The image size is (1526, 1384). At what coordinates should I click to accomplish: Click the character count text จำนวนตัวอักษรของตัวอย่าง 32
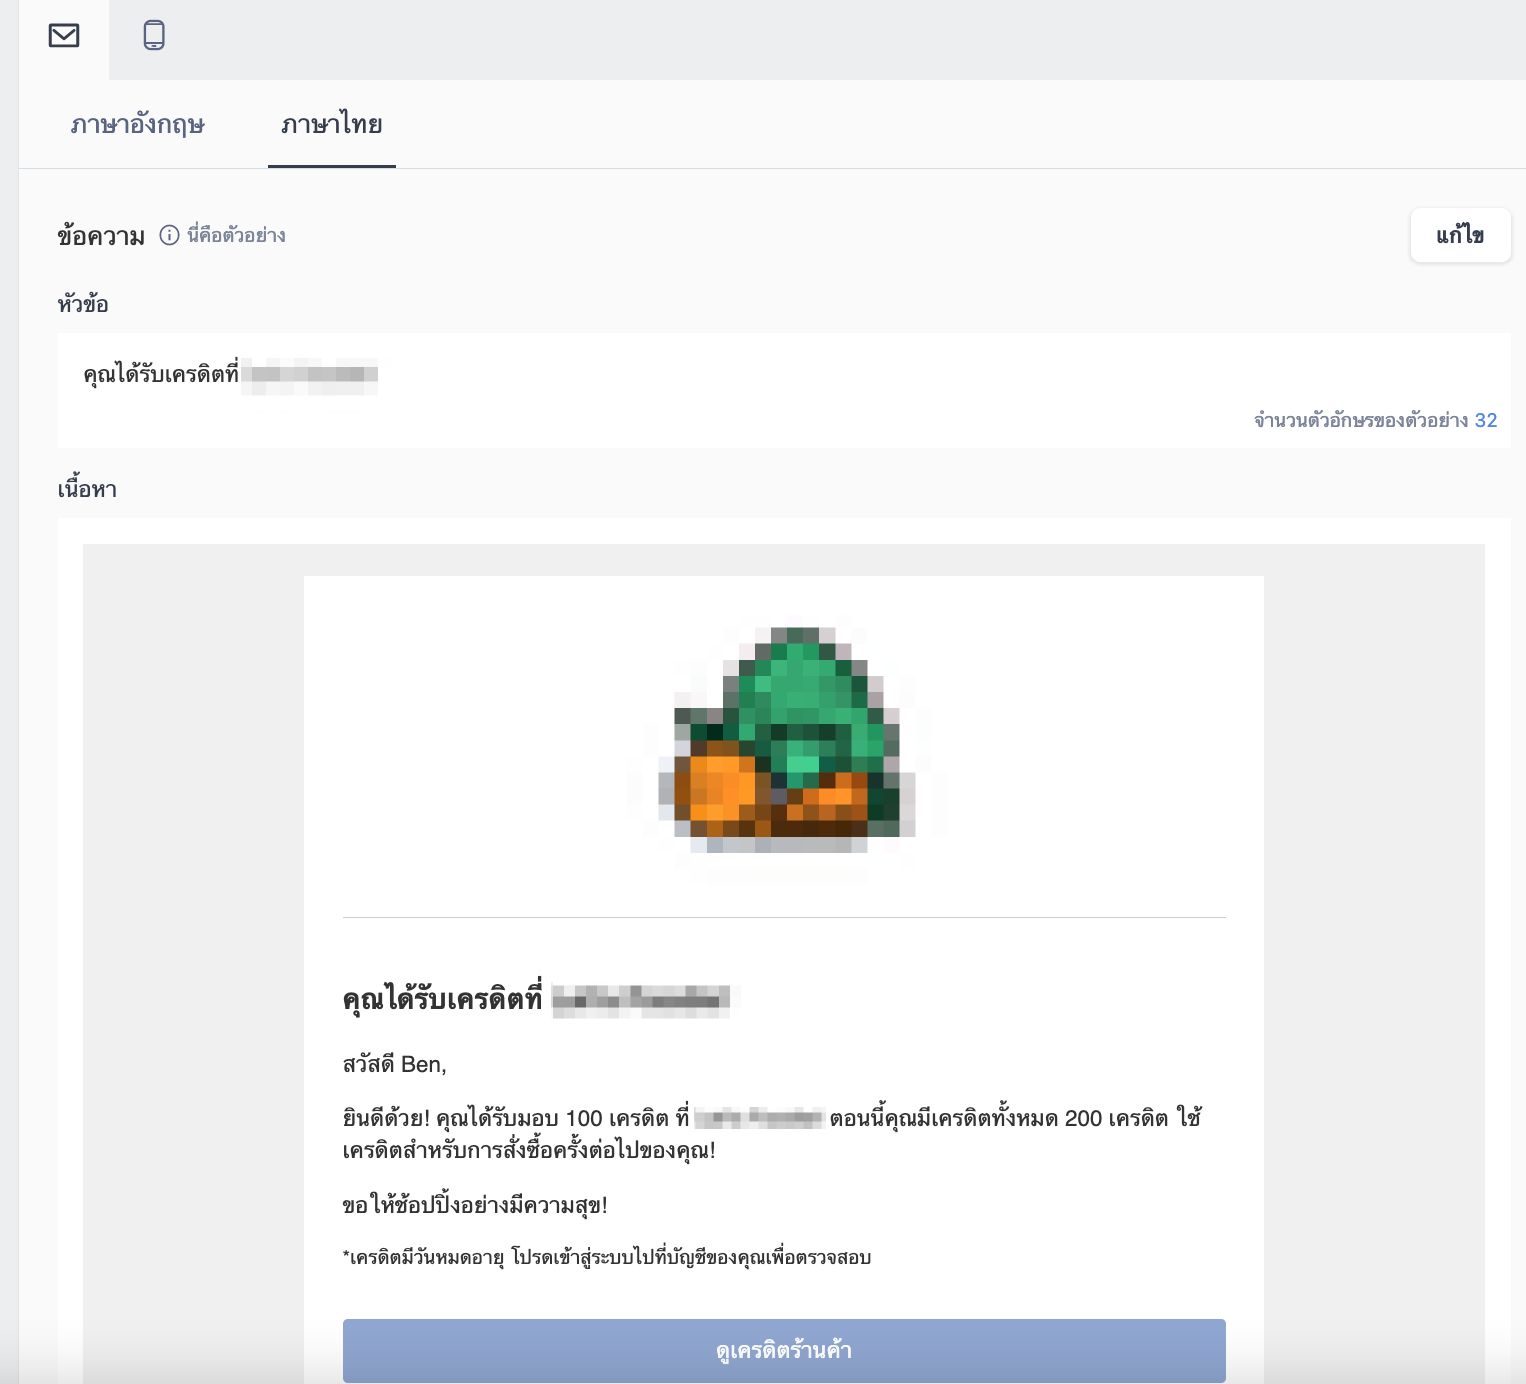tap(1376, 420)
